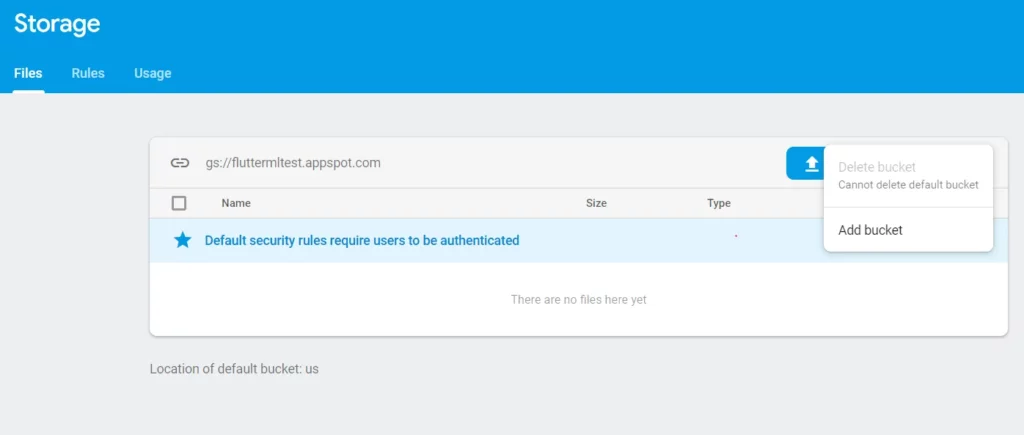Click the blue star icon in banner

click(x=182, y=240)
